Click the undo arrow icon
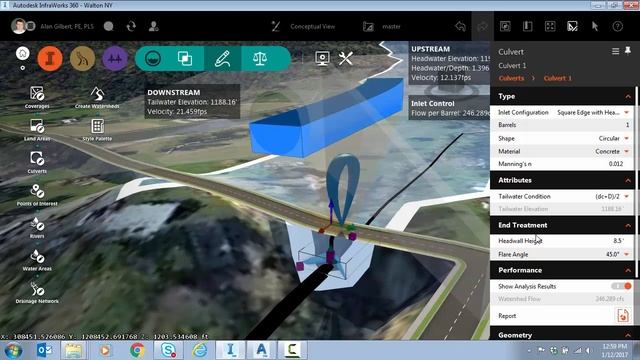The height and width of the screenshot is (360, 640). [x=460, y=26]
